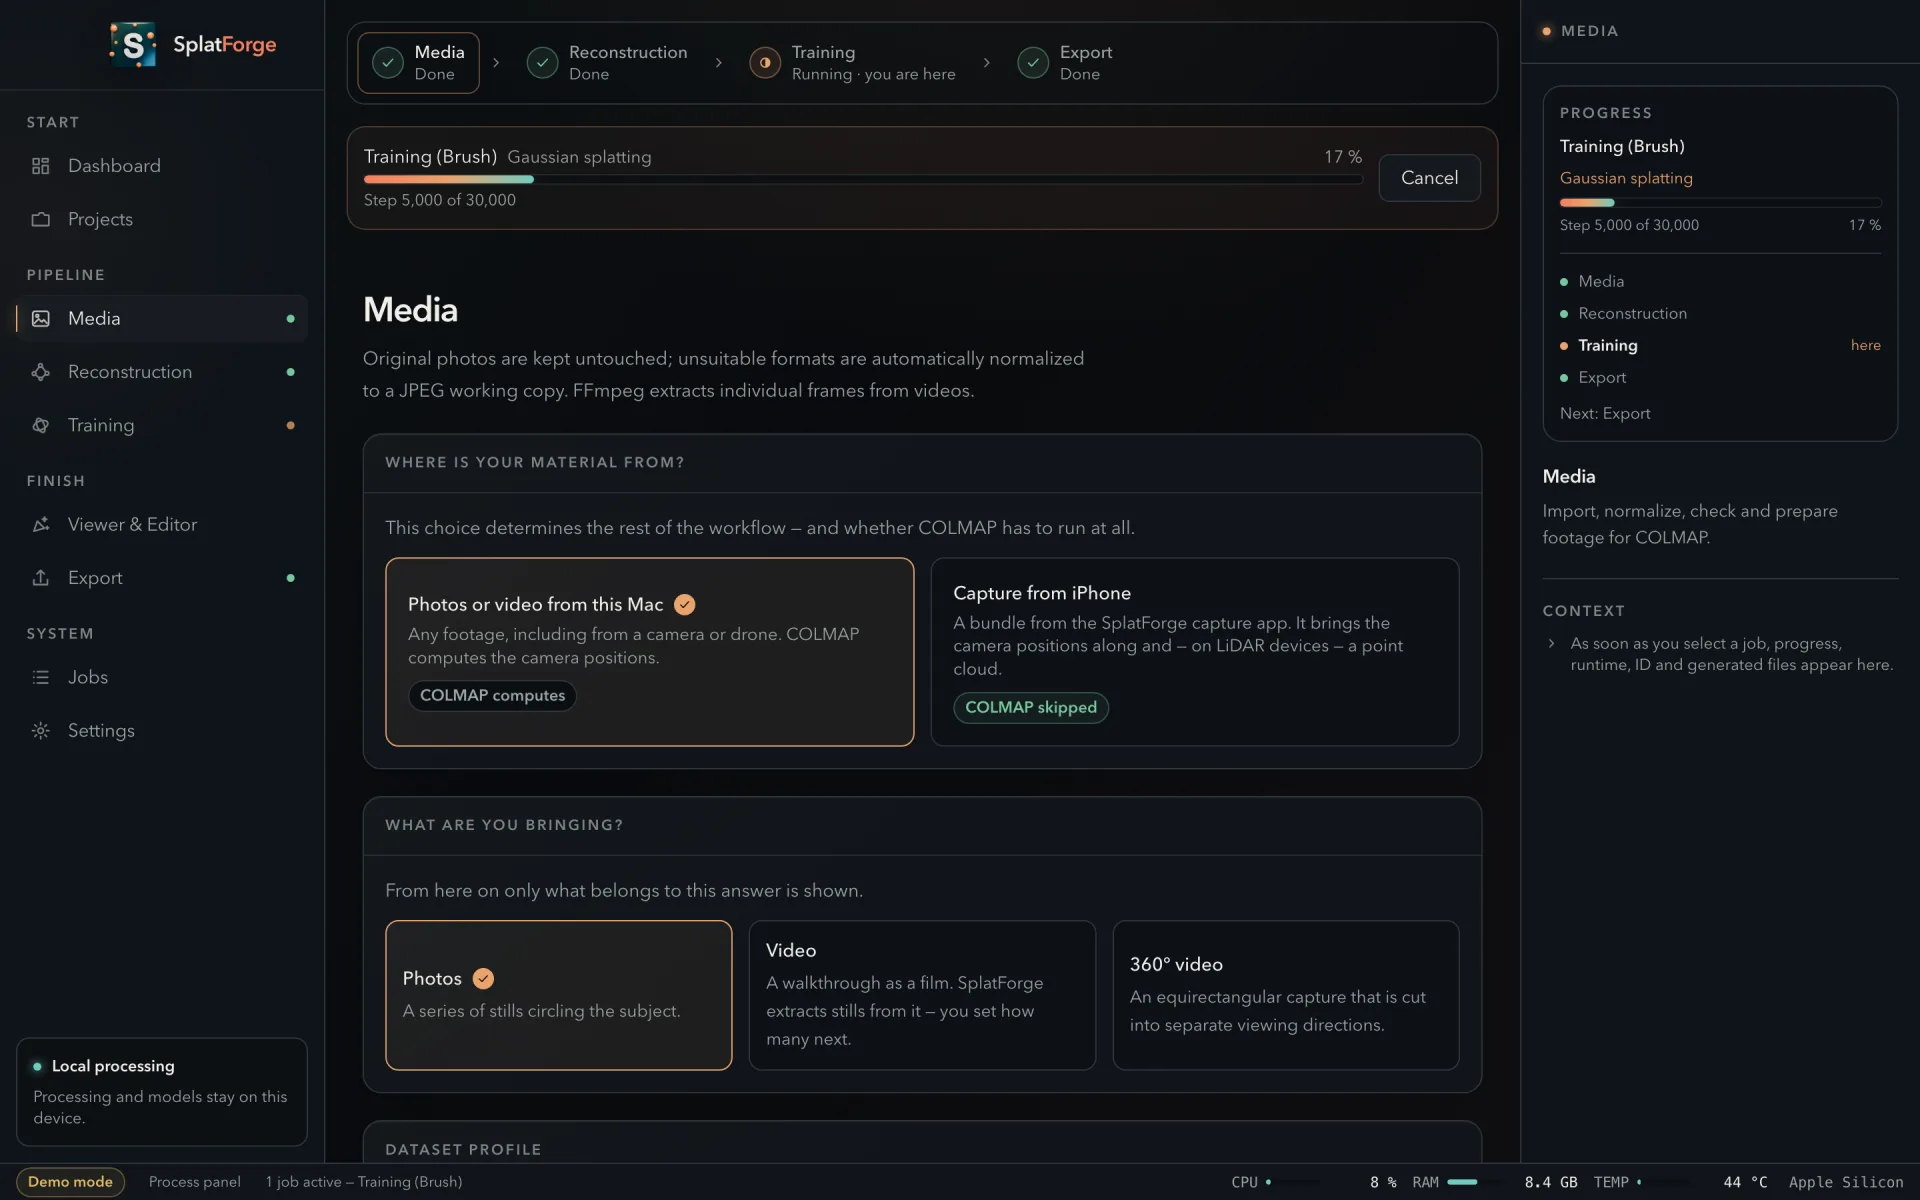Click the Export step checkmark icon
The image size is (1920, 1200).
pyautogui.click(x=1033, y=62)
